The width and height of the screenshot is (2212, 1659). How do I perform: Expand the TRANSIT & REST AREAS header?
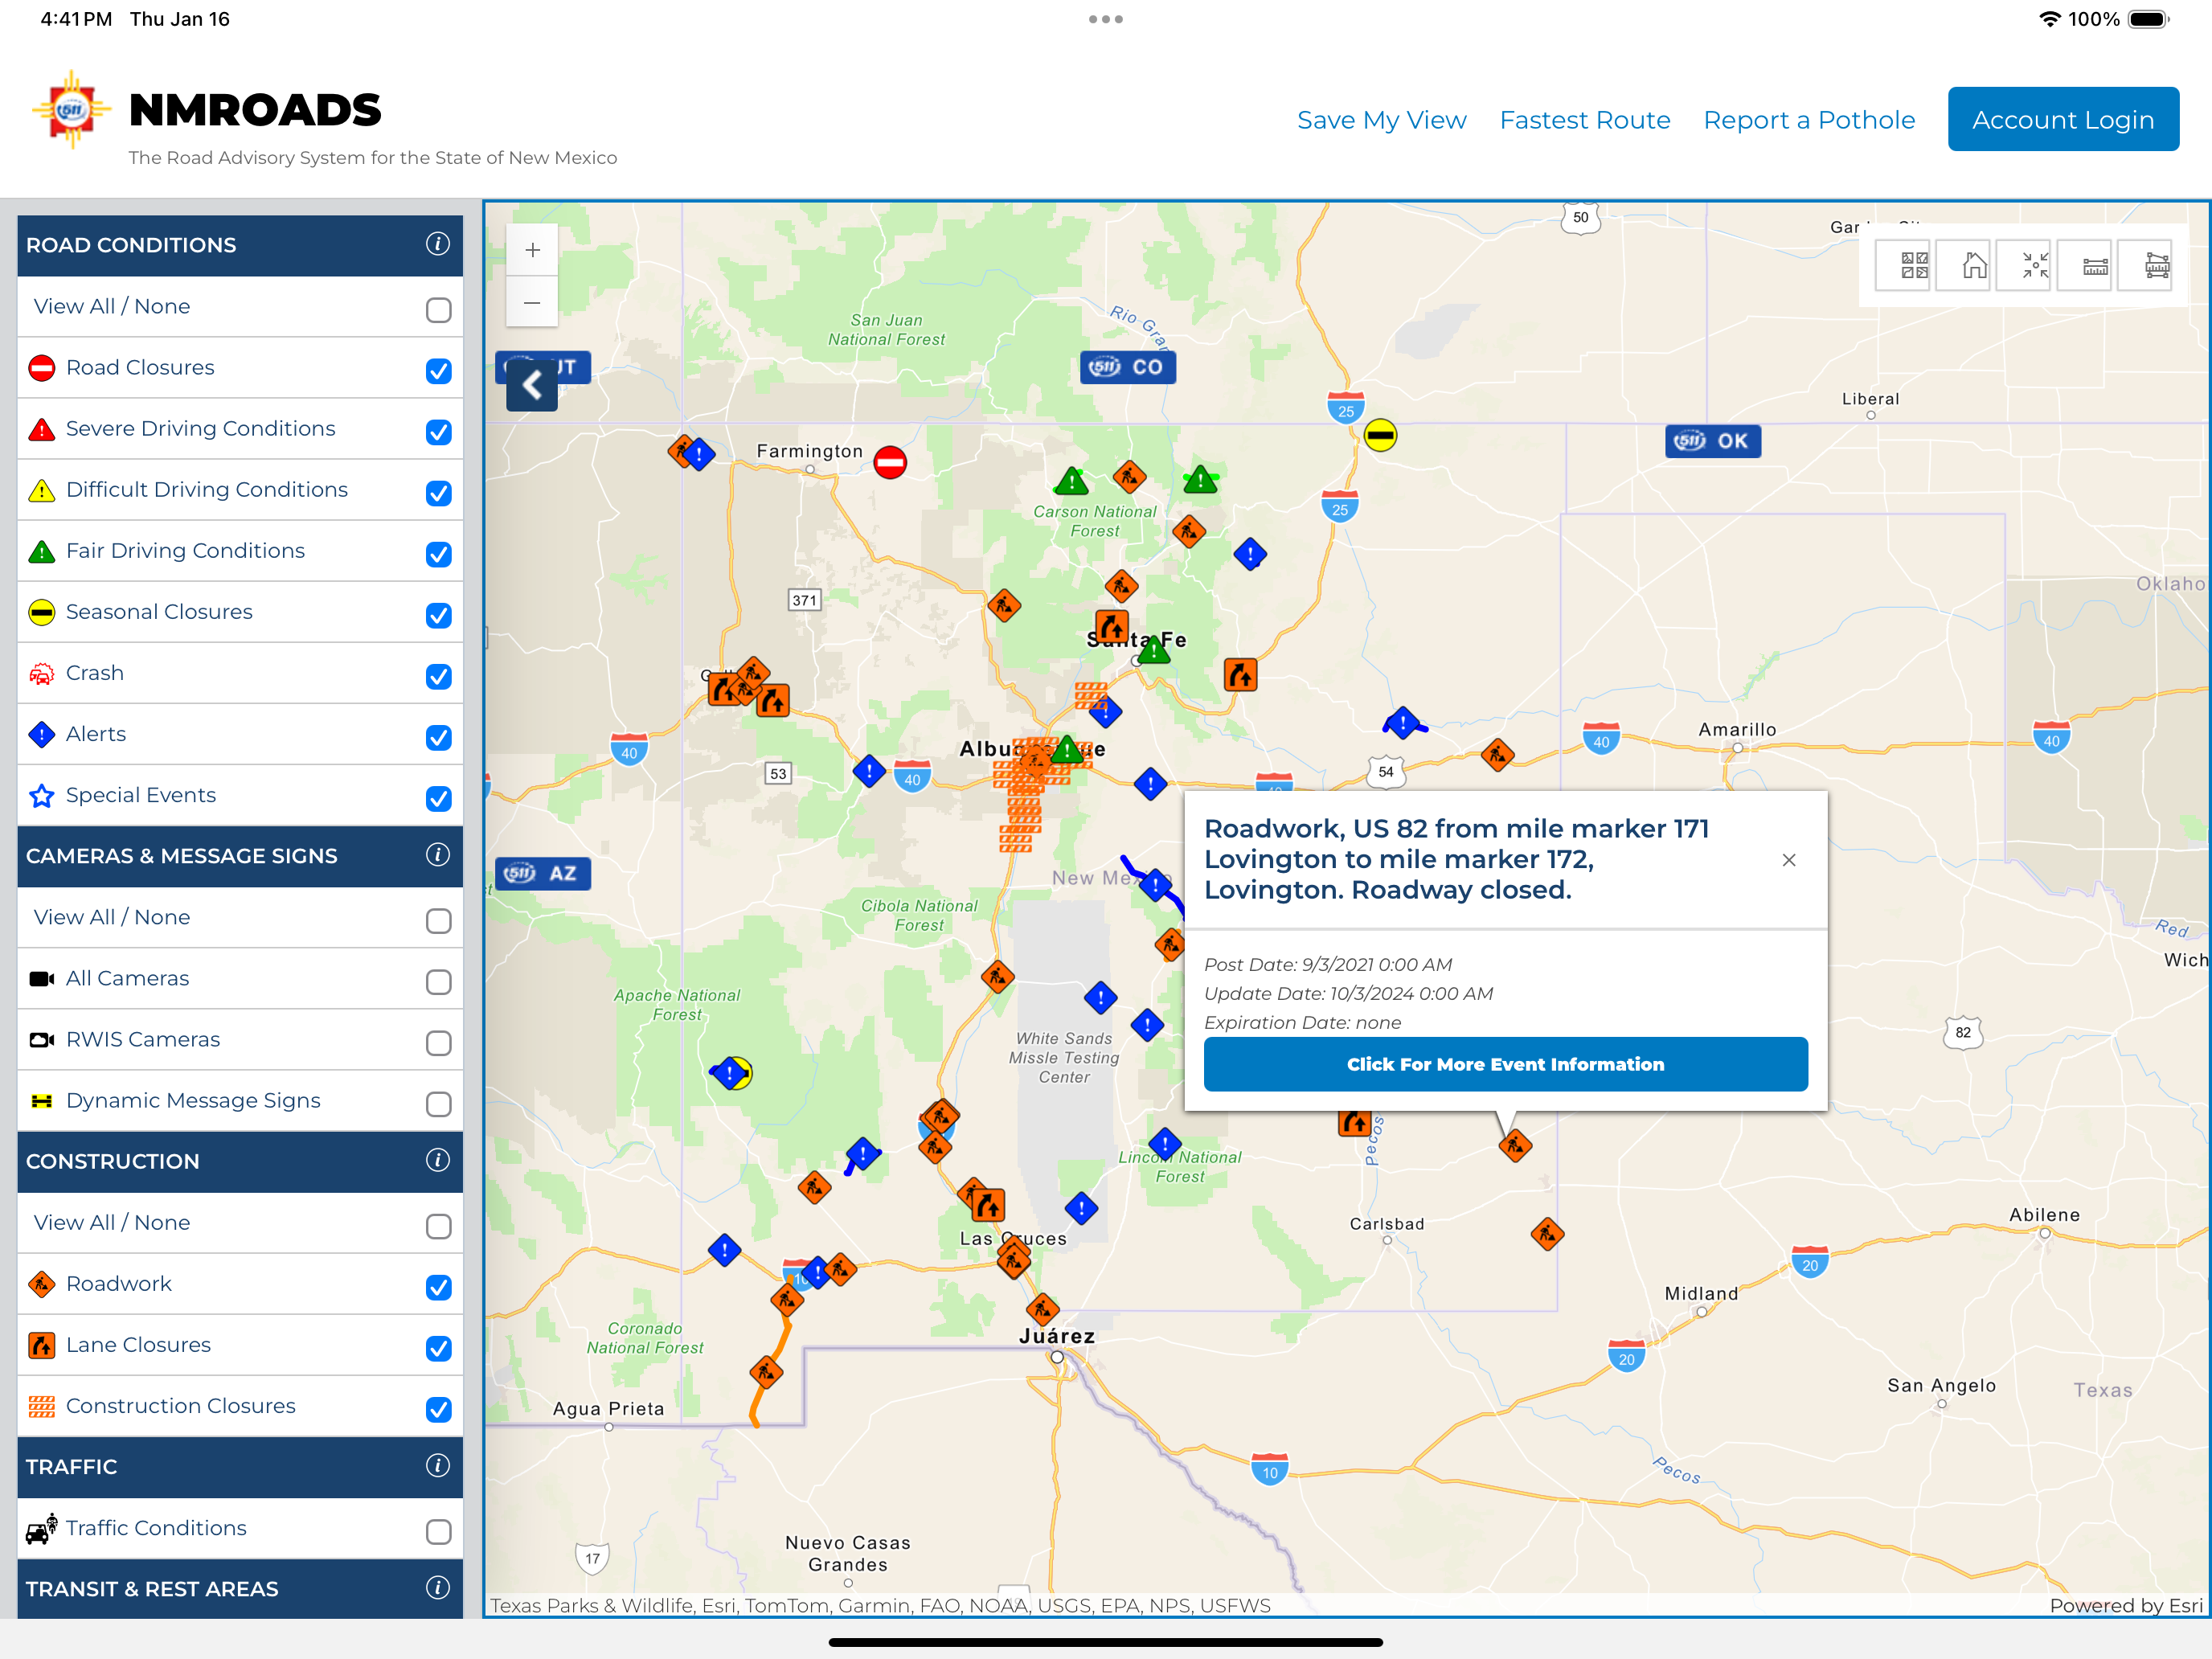tap(240, 1589)
